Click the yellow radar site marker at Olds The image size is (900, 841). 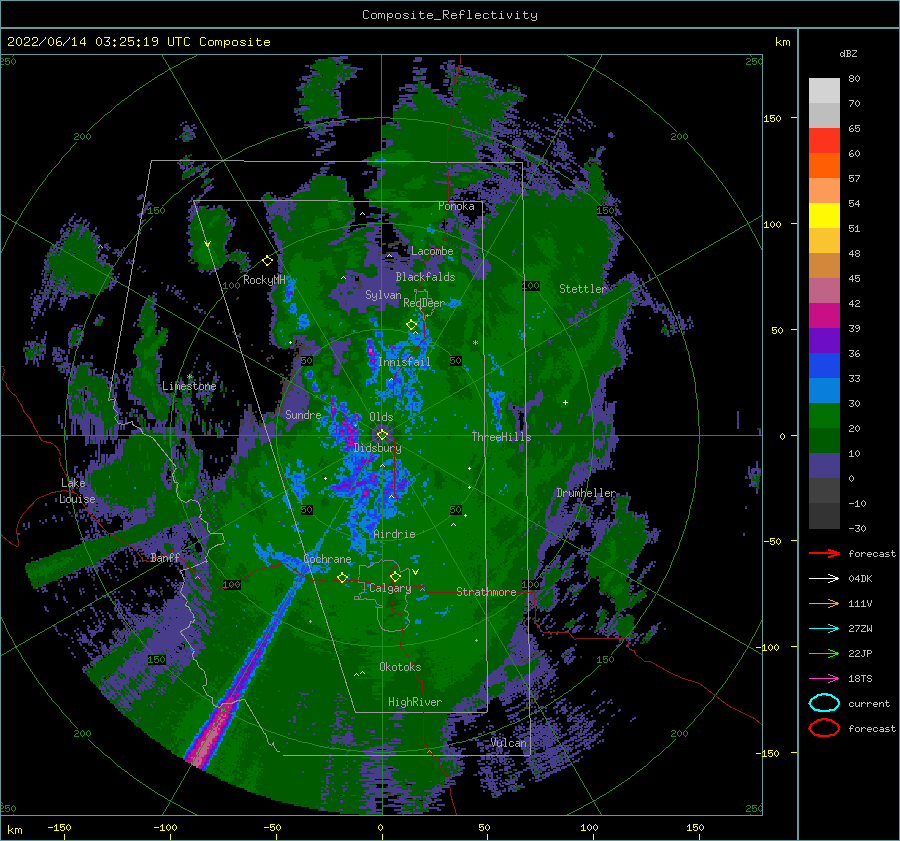(382, 435)
